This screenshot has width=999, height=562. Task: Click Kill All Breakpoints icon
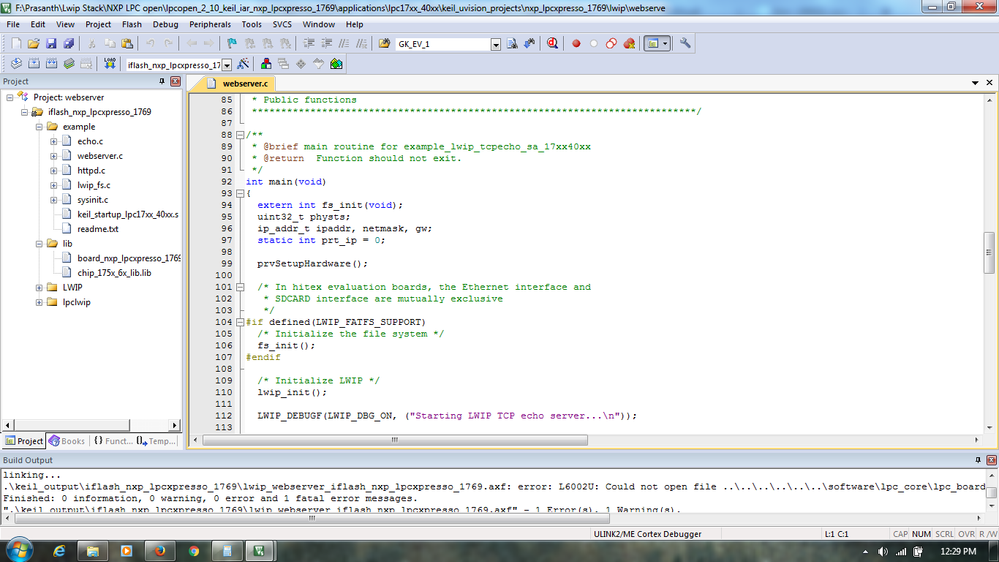click(629, 43)
